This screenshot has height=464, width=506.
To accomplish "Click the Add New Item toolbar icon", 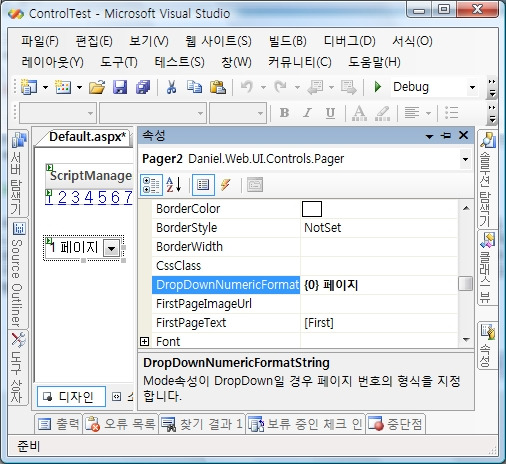I will [63, 87].
